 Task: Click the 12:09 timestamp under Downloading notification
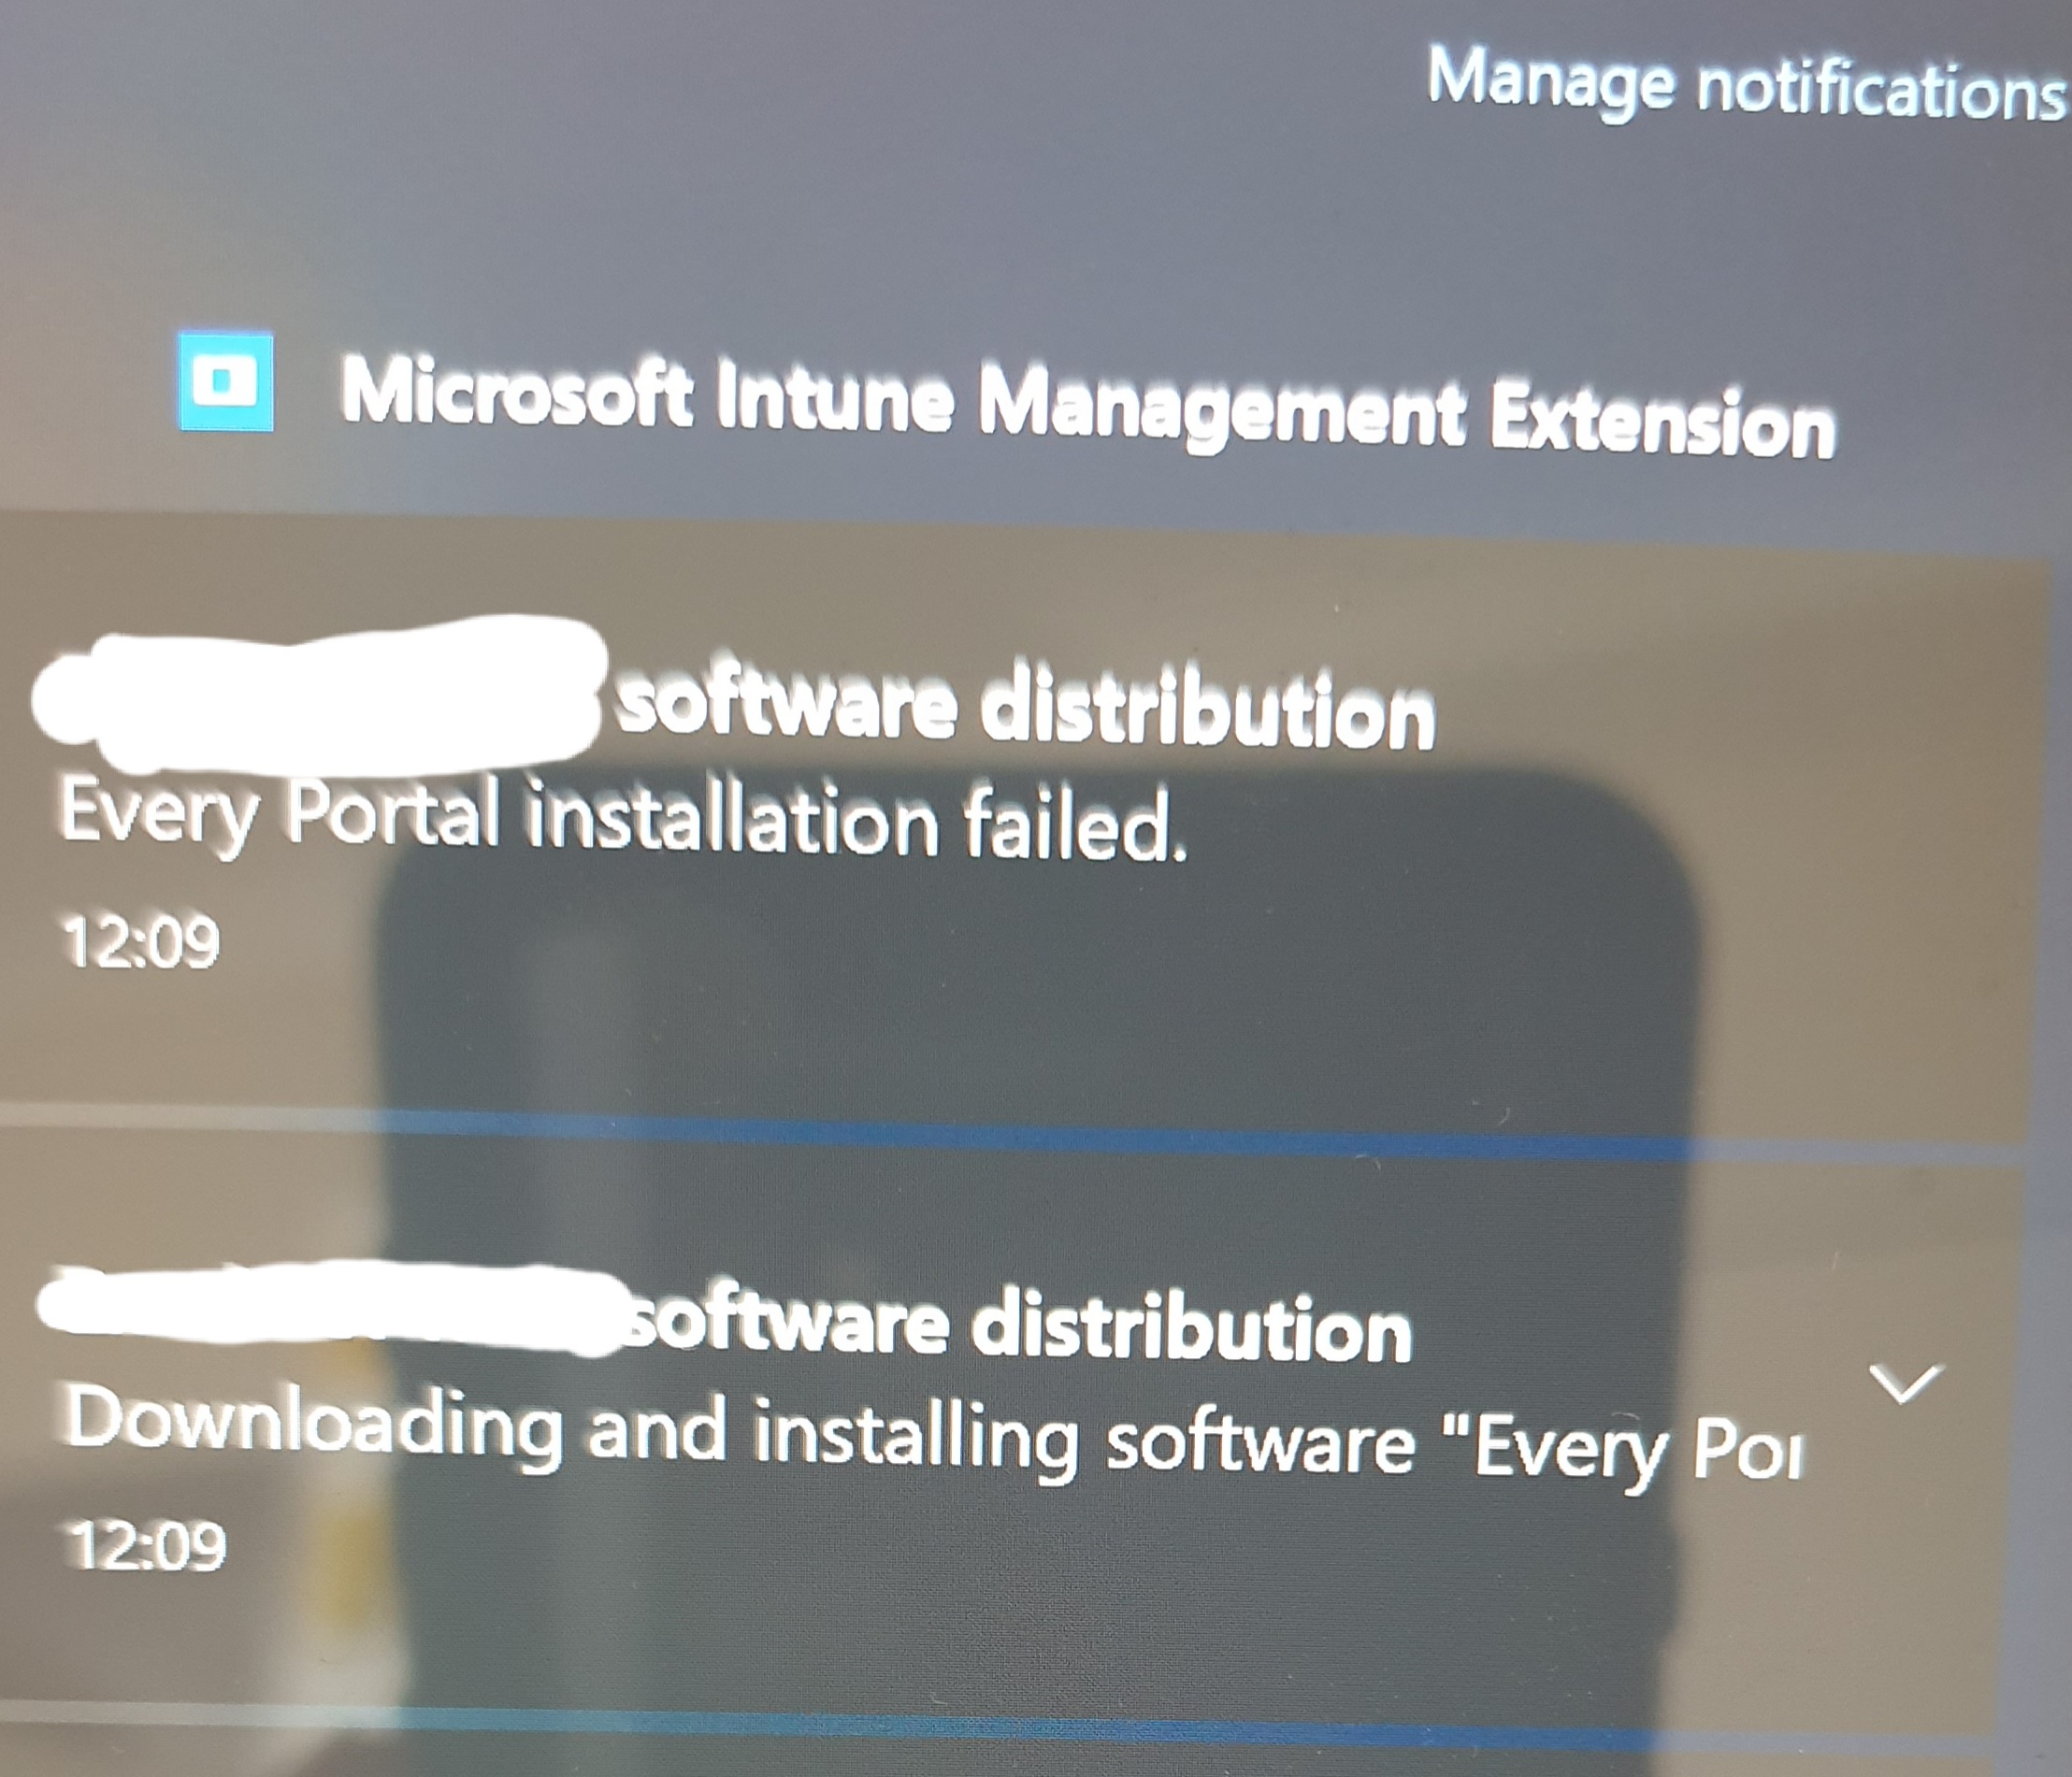point(146,1545)
